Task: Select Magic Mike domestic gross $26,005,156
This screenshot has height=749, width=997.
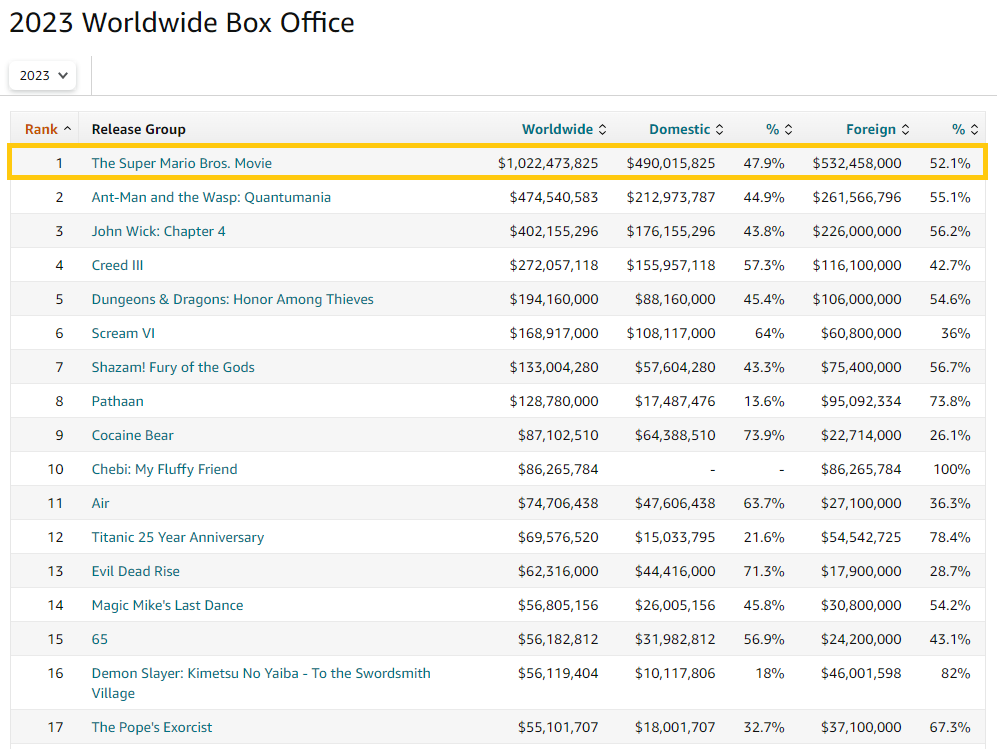Action: (675, 605)
